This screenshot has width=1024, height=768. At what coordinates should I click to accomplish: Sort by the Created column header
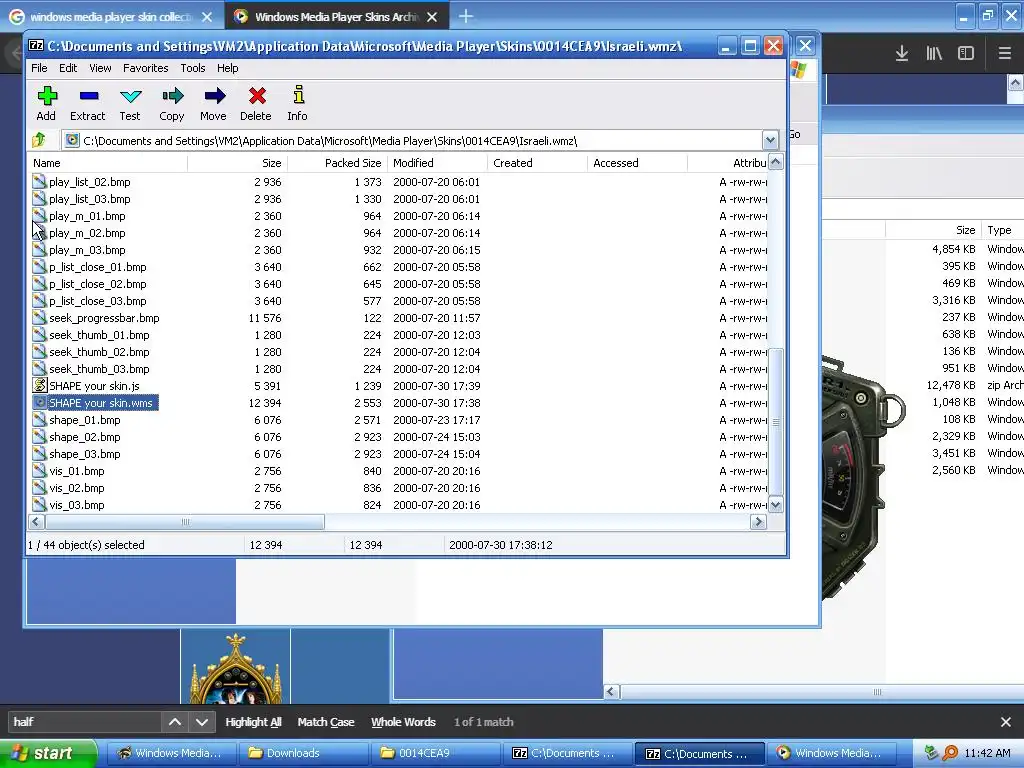click(537, 163)
